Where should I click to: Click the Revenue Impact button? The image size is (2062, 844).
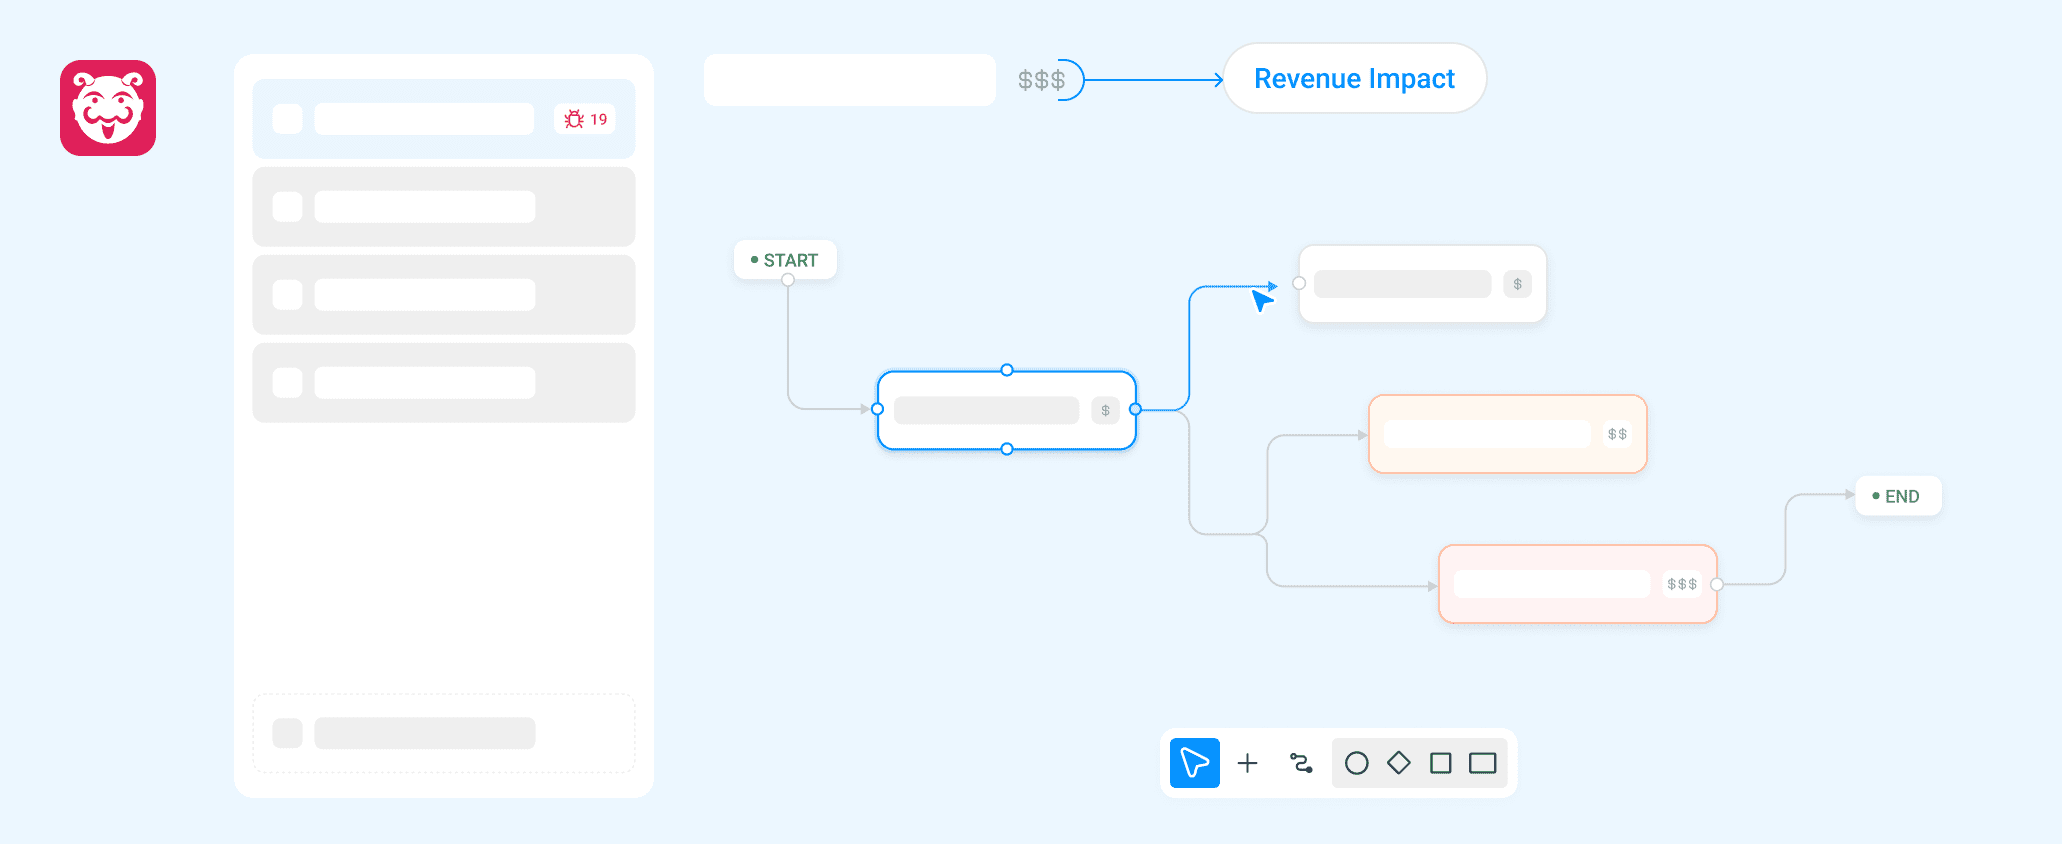point(1354,79)
